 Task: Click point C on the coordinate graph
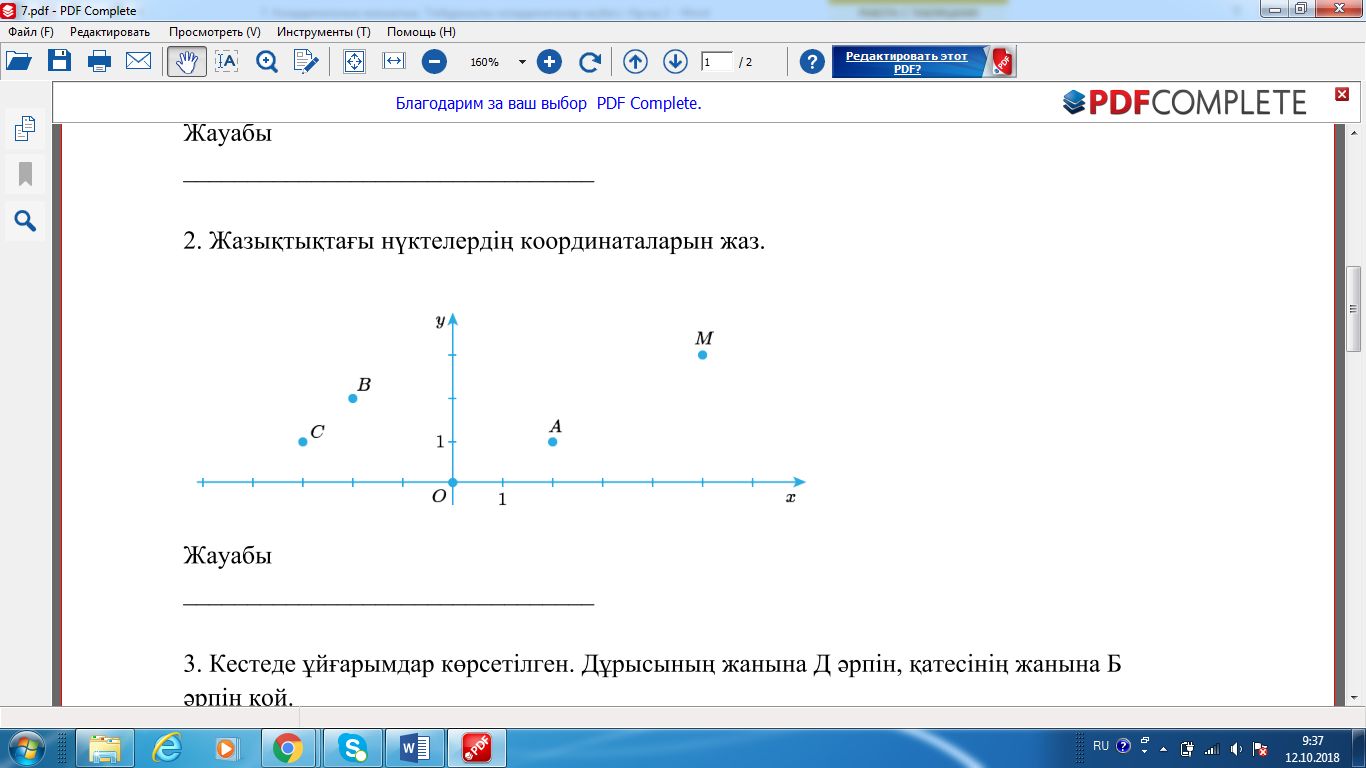[x=303, y=441]
